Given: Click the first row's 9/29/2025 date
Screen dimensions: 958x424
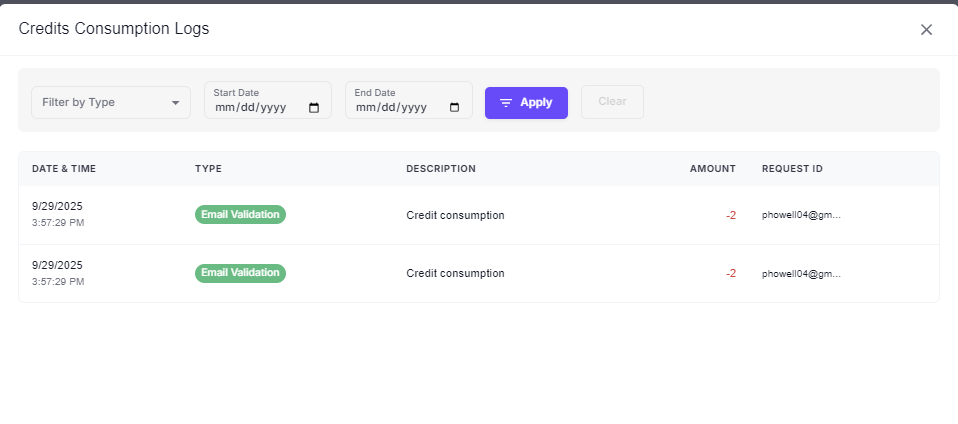Looking at the screenshot, I should (57, 206).
